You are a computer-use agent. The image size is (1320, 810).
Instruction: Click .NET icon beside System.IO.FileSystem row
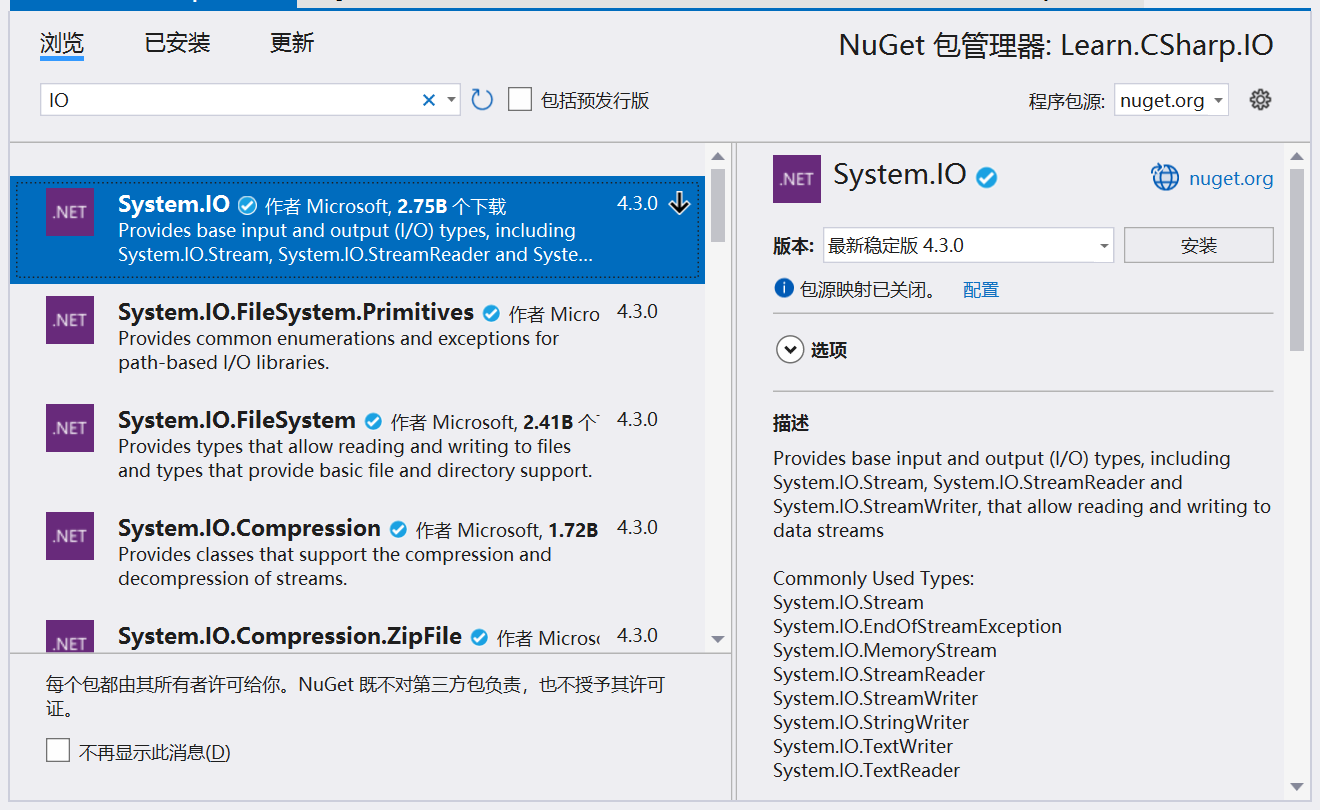pos(70,428)
